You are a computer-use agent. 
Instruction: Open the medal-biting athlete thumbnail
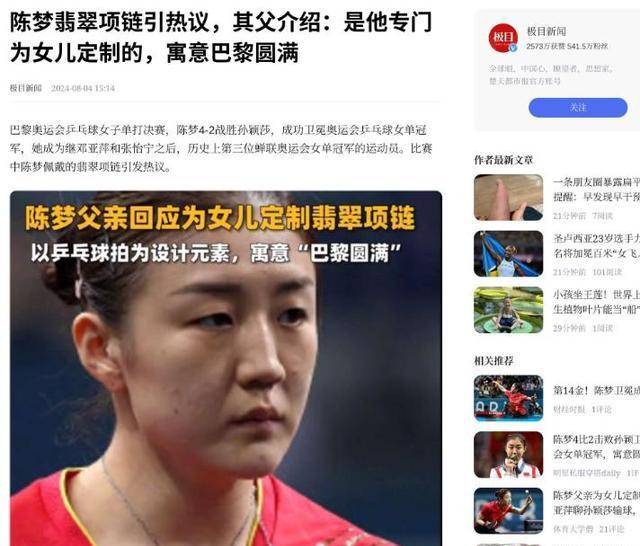pyautogui.click(x=508, y=455)
